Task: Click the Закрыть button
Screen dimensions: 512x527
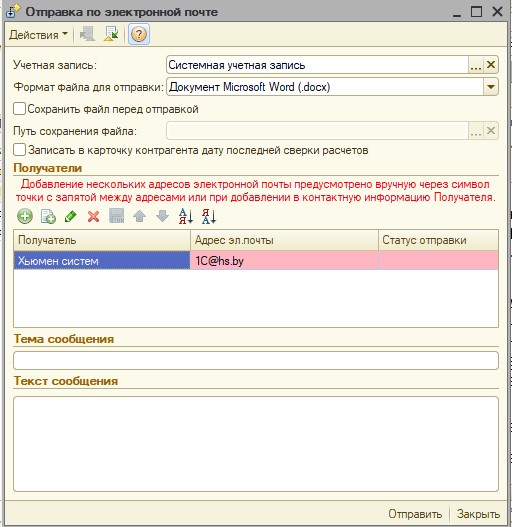Action: (478, 514)
